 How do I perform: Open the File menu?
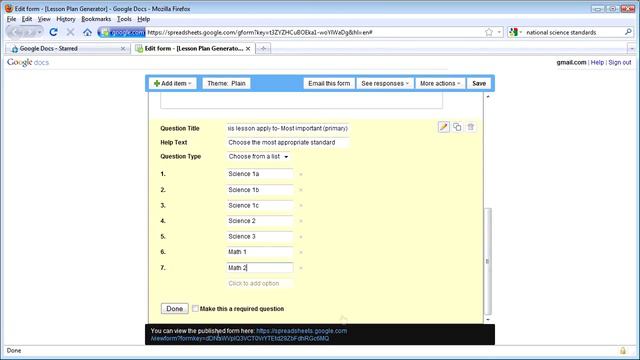11,19
